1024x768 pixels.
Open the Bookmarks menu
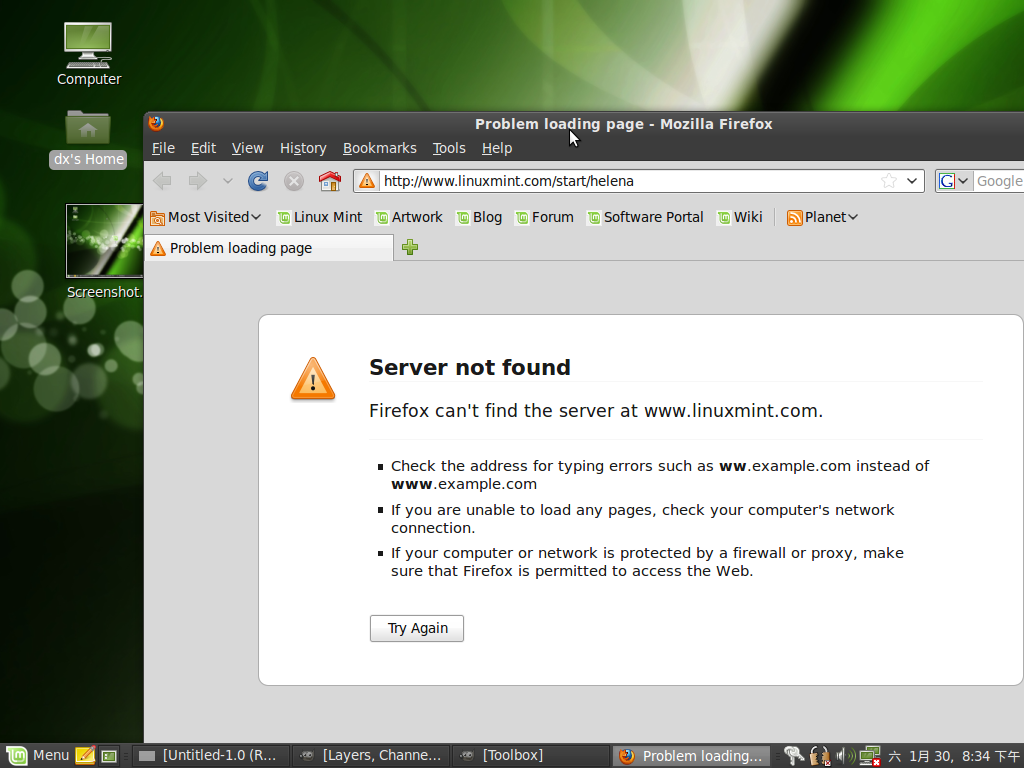380,148
